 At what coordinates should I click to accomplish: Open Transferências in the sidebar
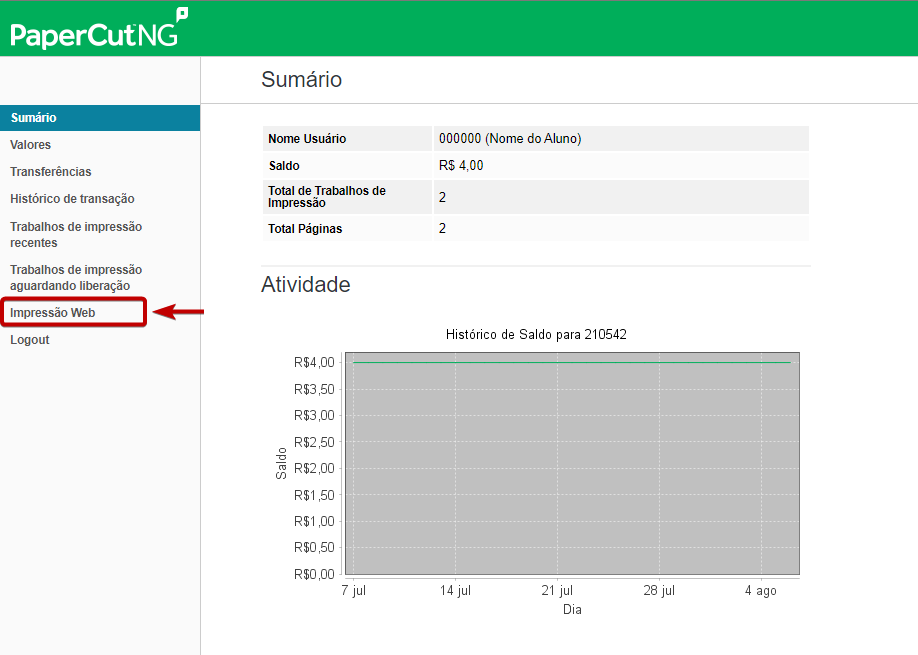click(51, 172)
